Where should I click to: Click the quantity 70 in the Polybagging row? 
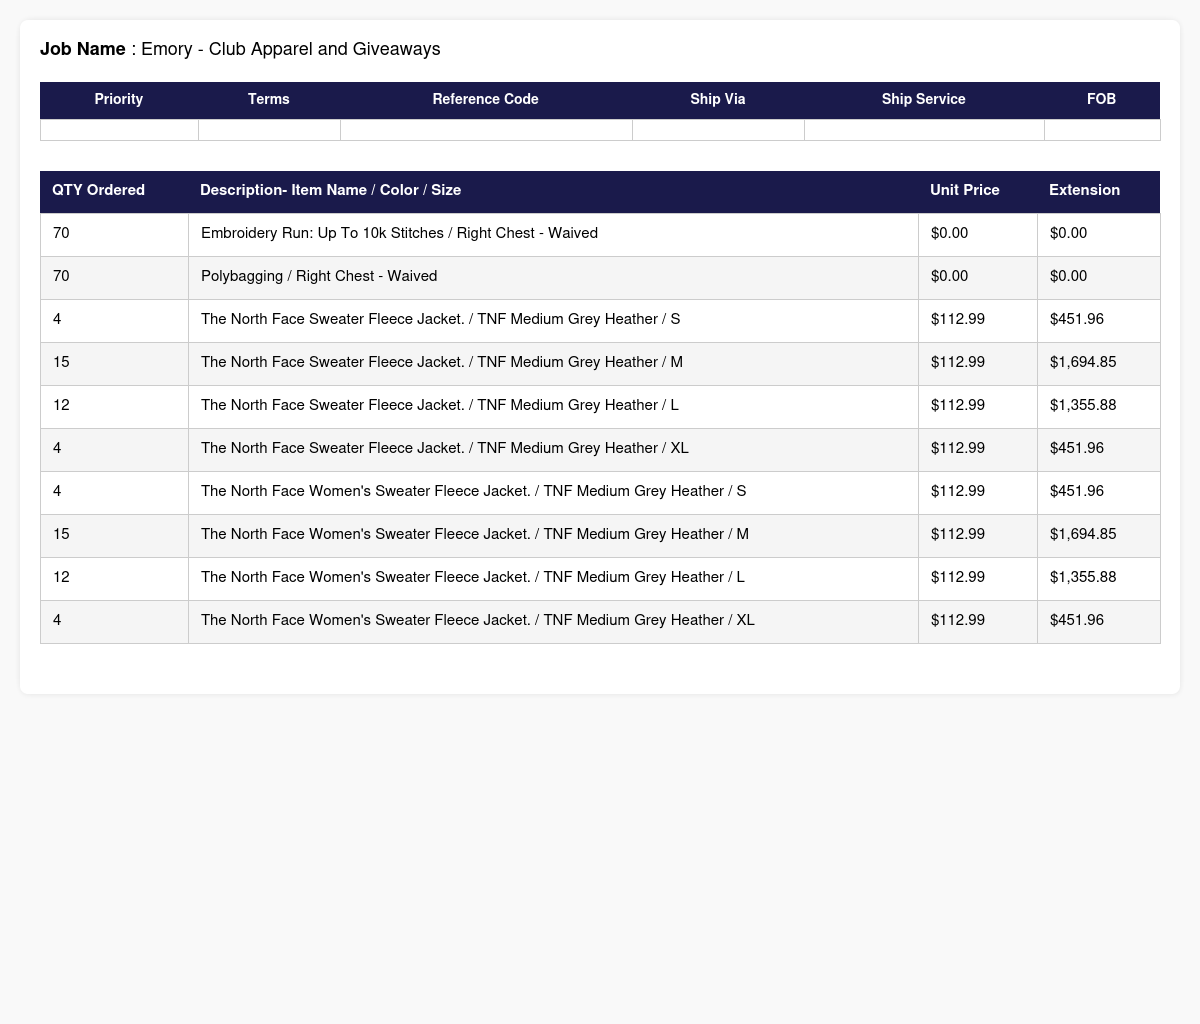[x=61, y=276]
